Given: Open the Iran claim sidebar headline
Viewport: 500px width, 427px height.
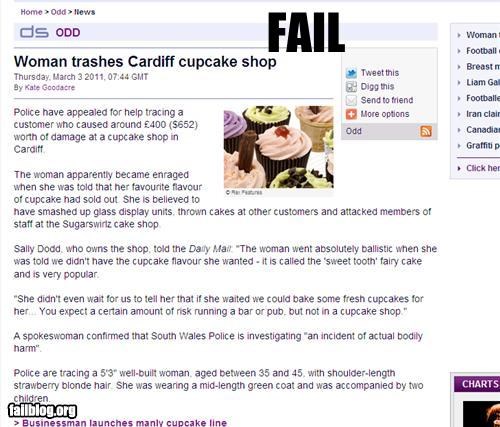Looking at the screenshot, I should pyautogui.click(x=483, y=114).
